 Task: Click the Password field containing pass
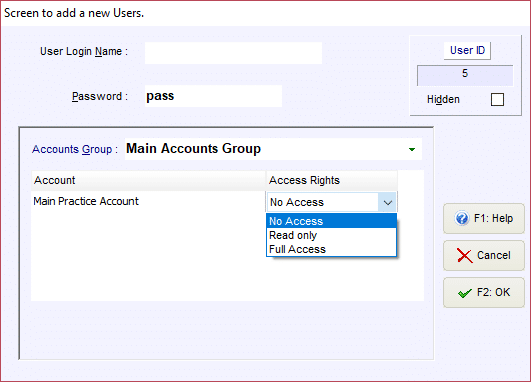coord(213,96)
